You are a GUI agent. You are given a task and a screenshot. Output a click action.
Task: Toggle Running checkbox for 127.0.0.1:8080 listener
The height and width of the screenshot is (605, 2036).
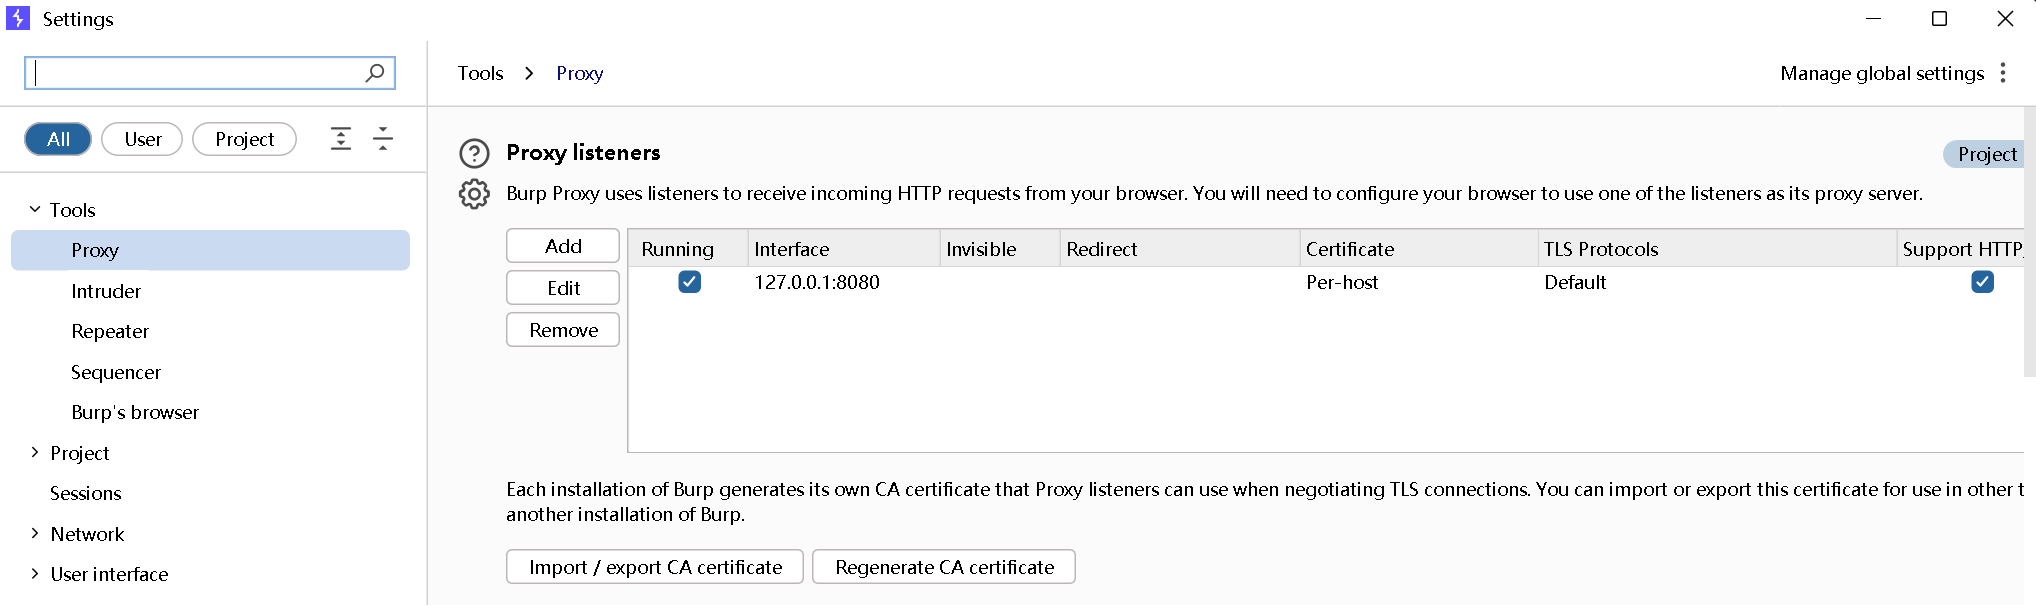point(689,282)
